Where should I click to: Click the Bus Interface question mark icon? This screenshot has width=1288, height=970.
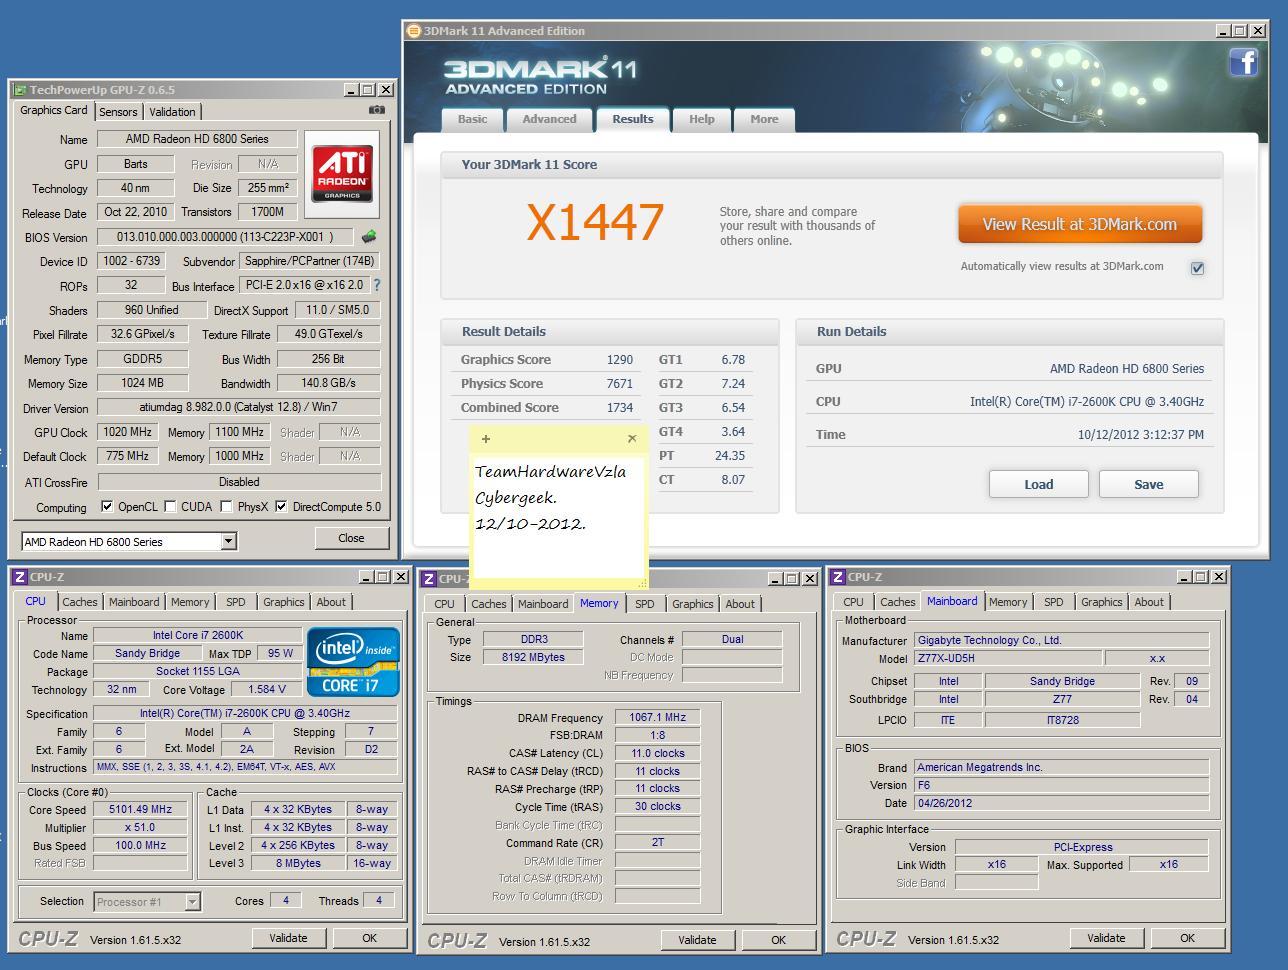376,286
